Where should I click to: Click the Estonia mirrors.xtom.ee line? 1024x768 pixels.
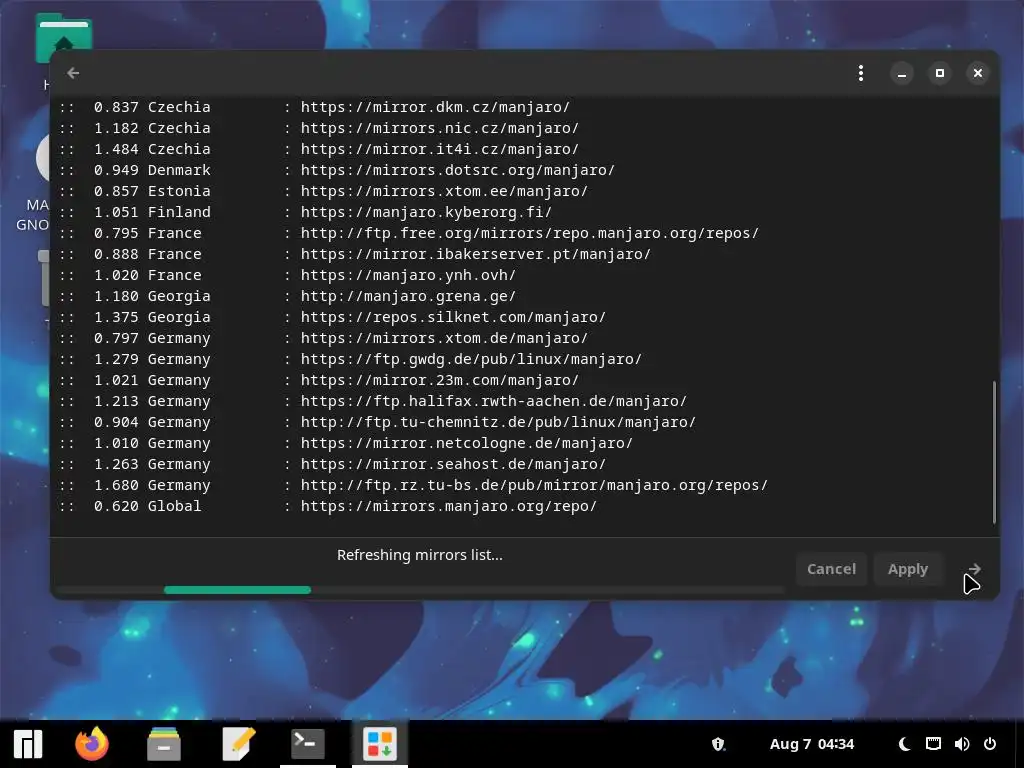pyautogui.click(x=323, y=191)
